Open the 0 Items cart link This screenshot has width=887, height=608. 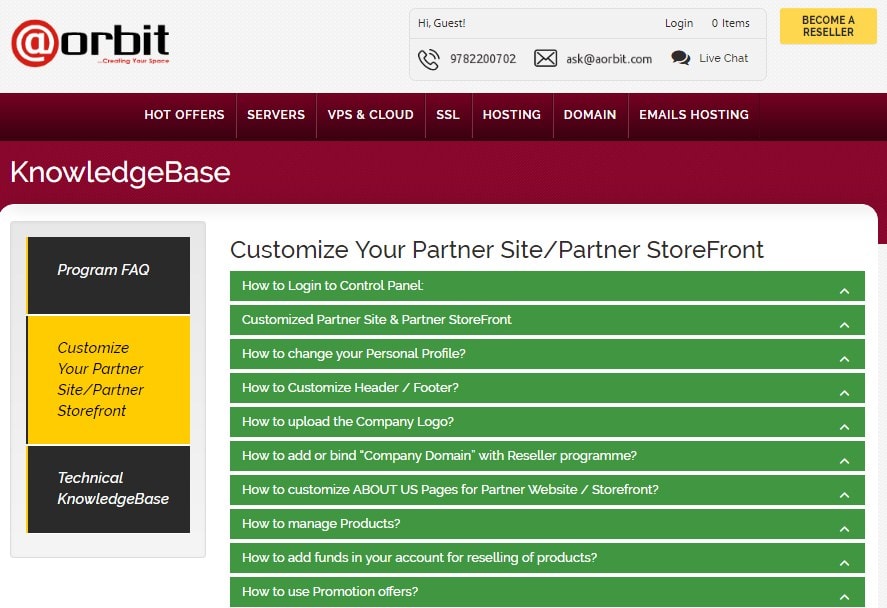730,23
